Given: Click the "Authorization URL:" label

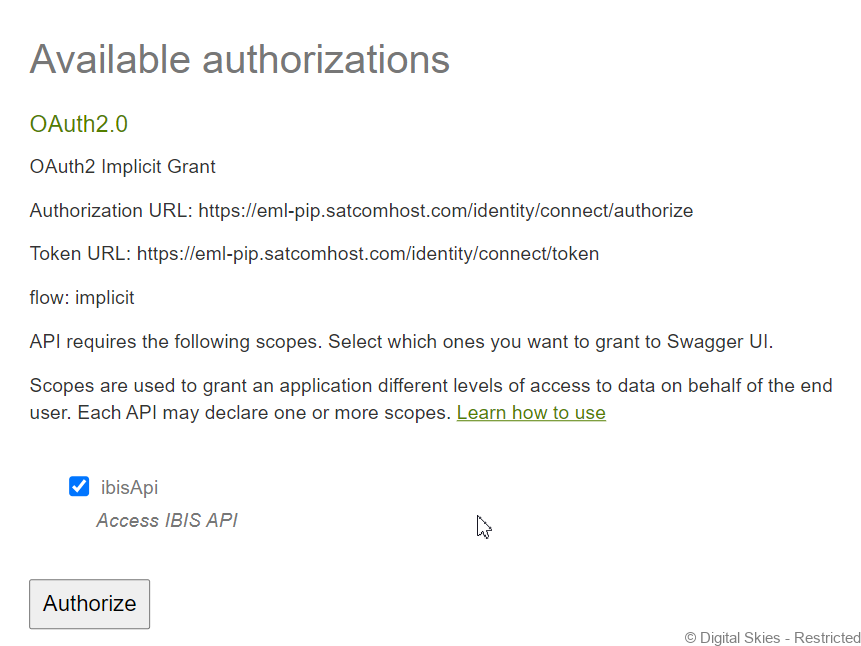Looking at the screenshot, I should coord(111,211).
